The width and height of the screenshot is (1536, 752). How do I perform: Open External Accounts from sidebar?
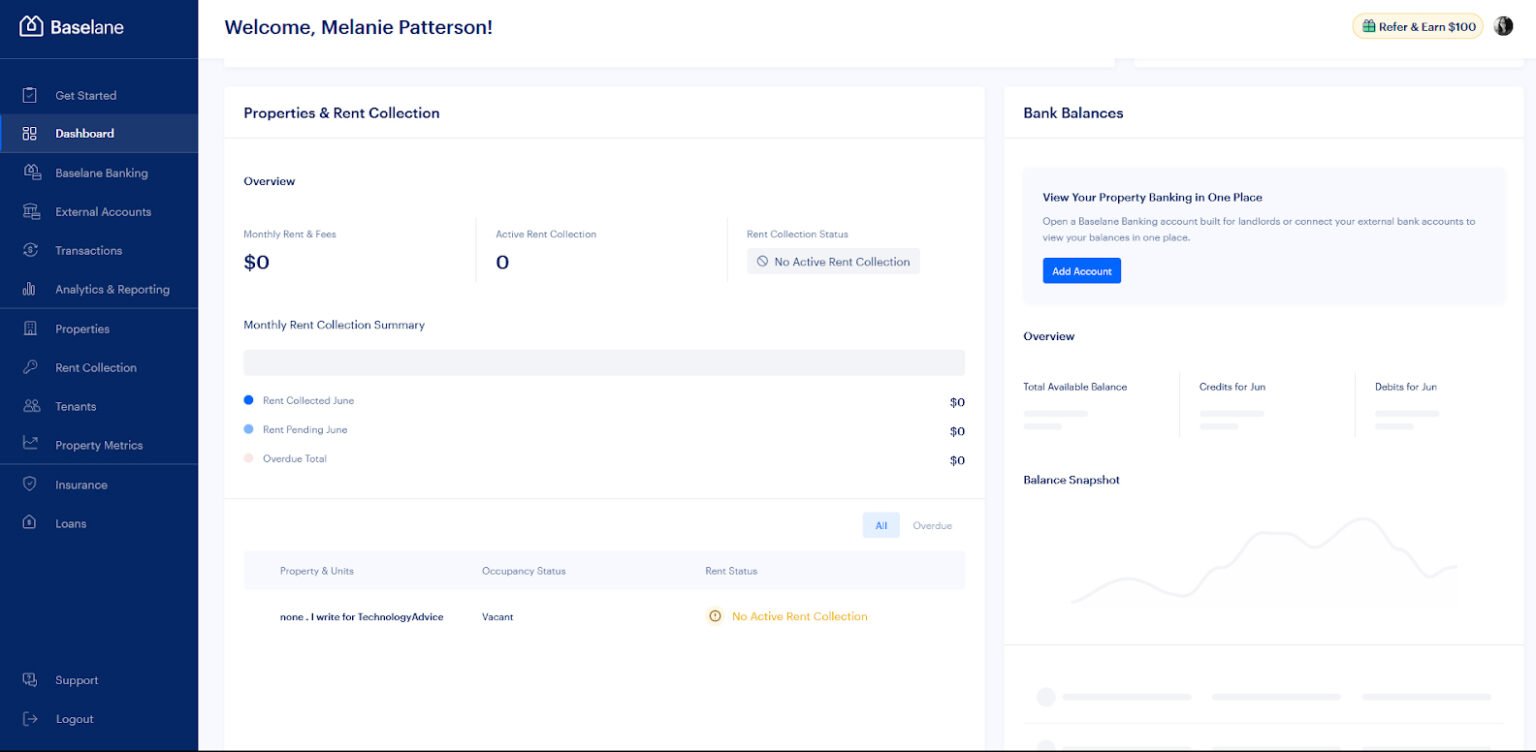coord(99,212)
